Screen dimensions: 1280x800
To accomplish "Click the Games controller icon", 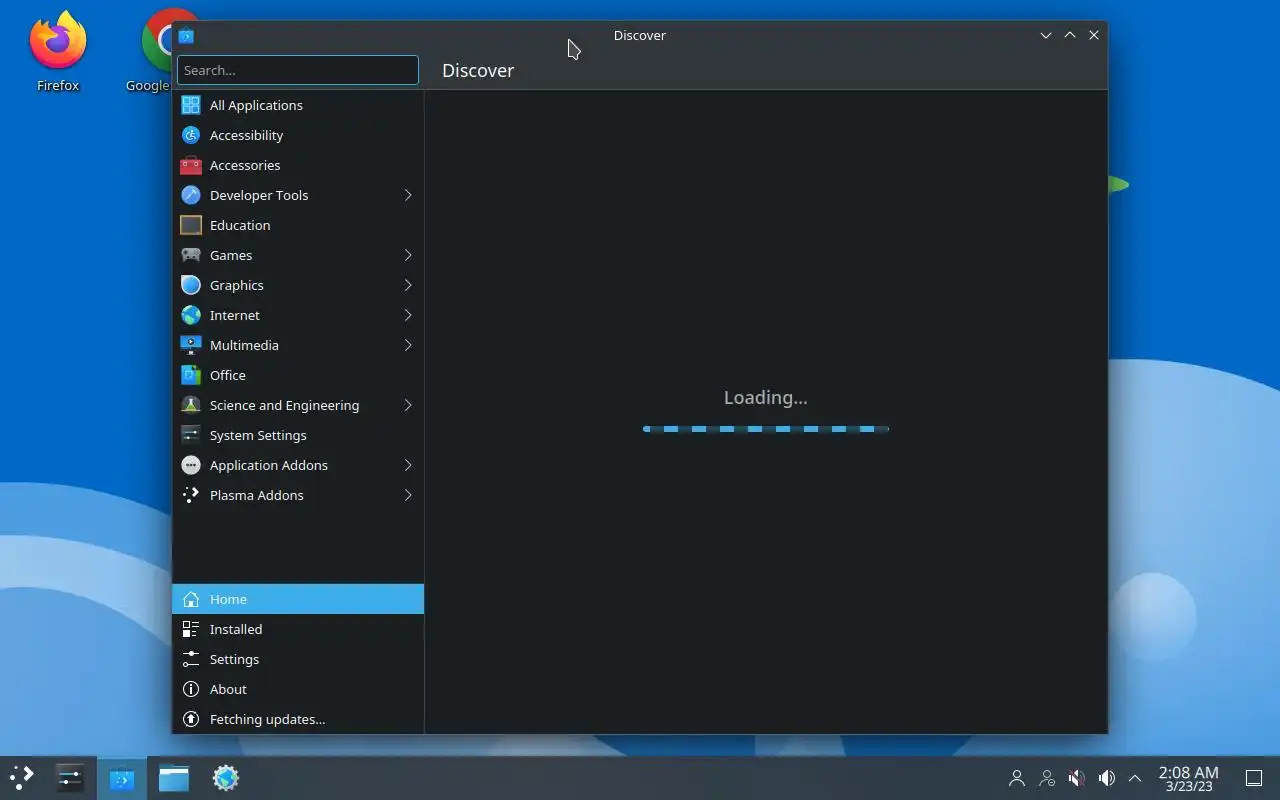I will tap(191, 255).
